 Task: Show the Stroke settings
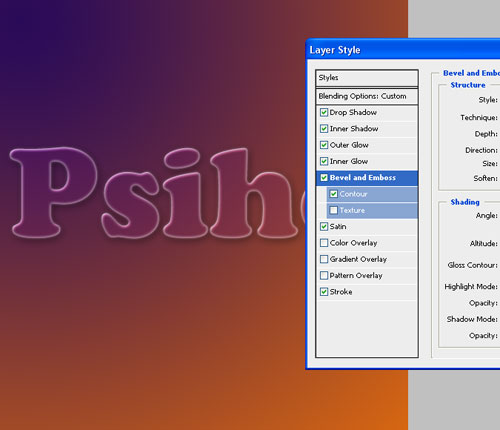[x=341, y=292]
